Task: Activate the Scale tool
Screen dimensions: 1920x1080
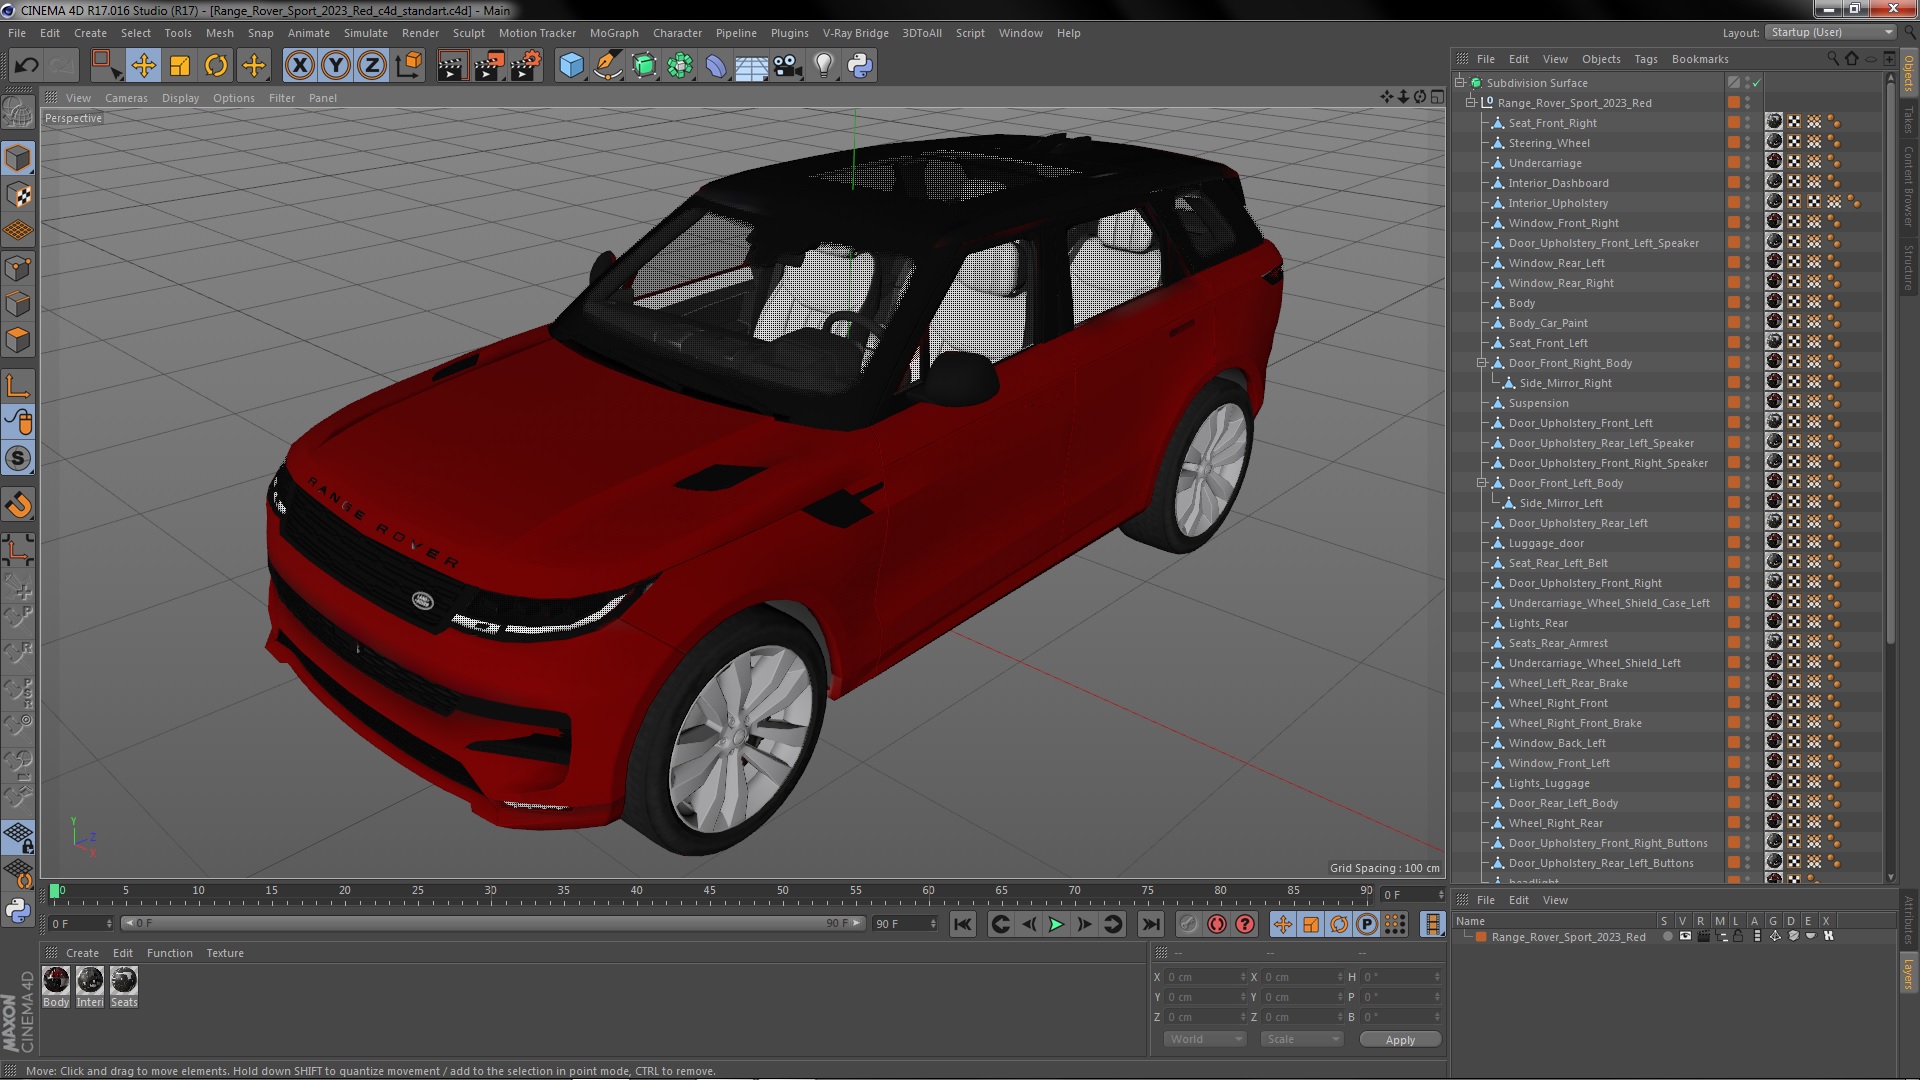Action: click(180, 66)
